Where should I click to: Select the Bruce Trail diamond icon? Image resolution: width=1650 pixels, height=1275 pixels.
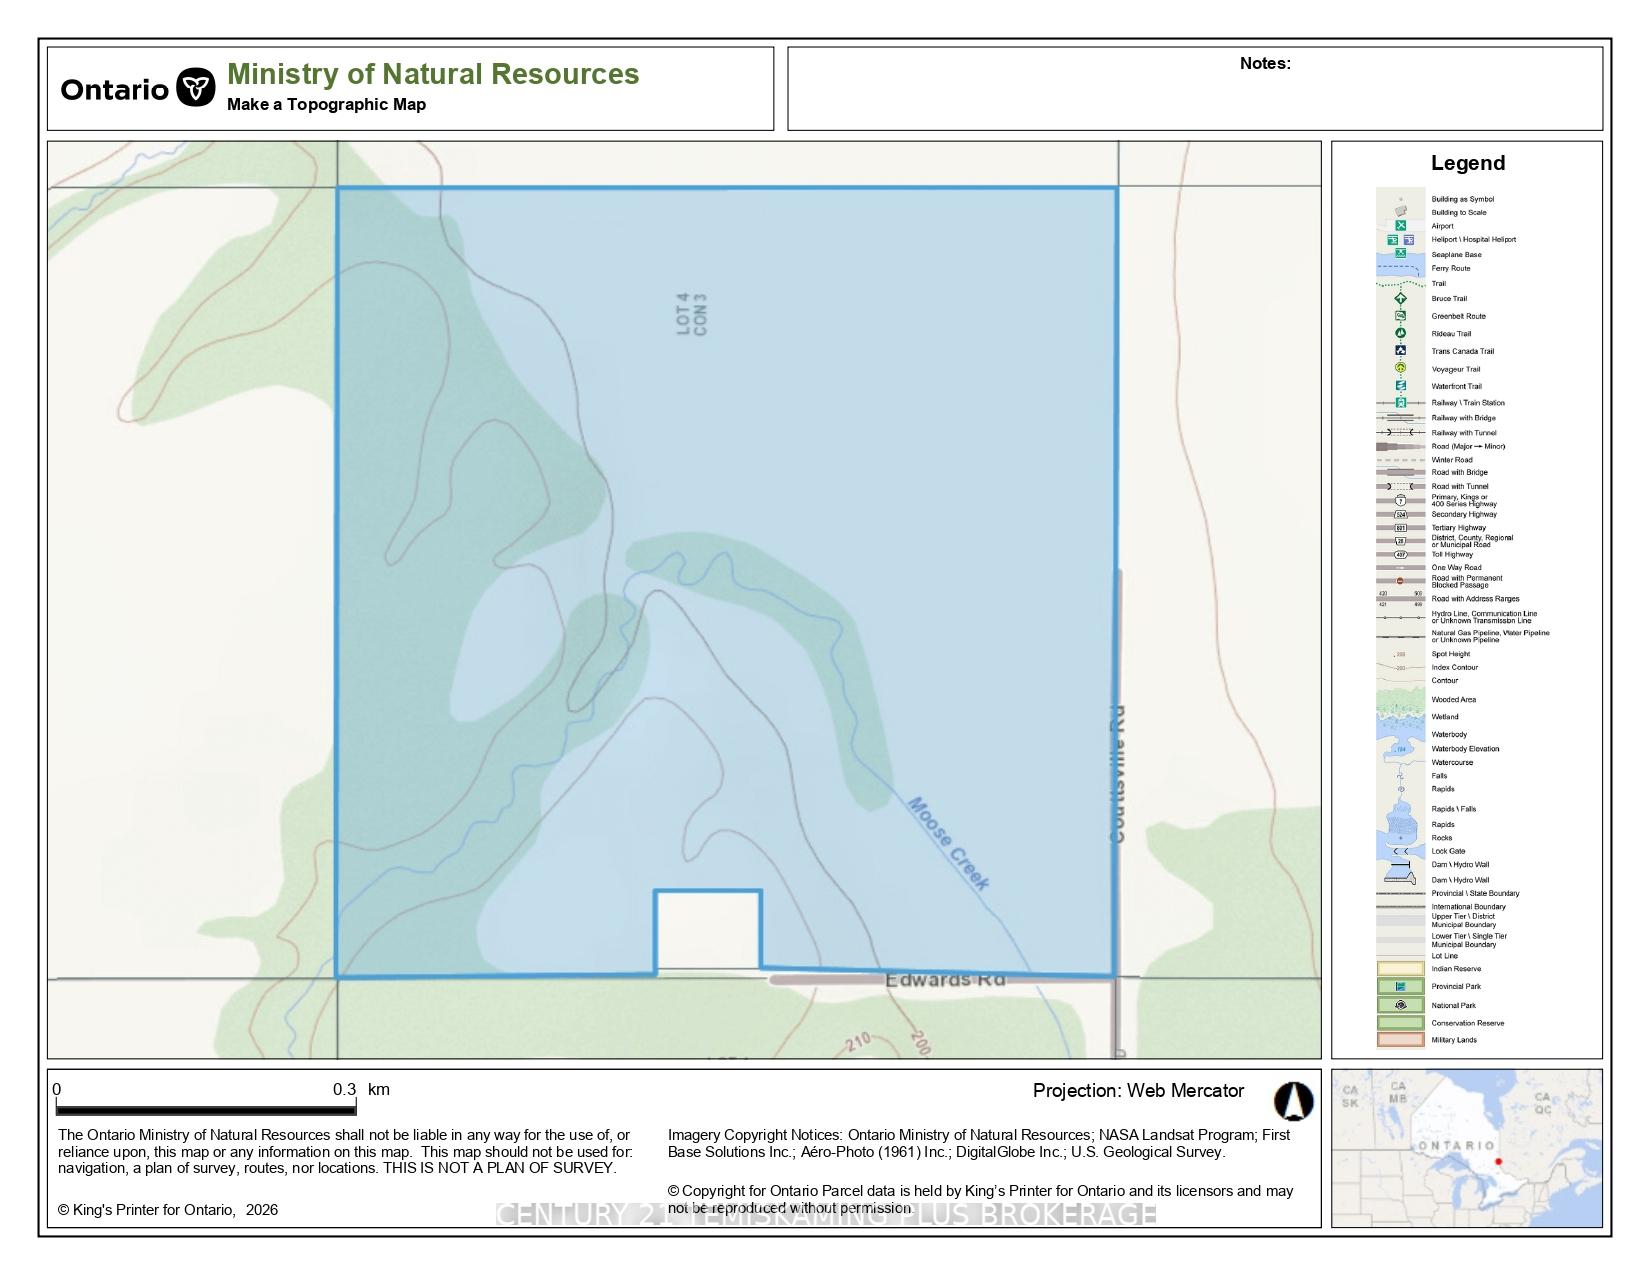(x=1401, y=298)
